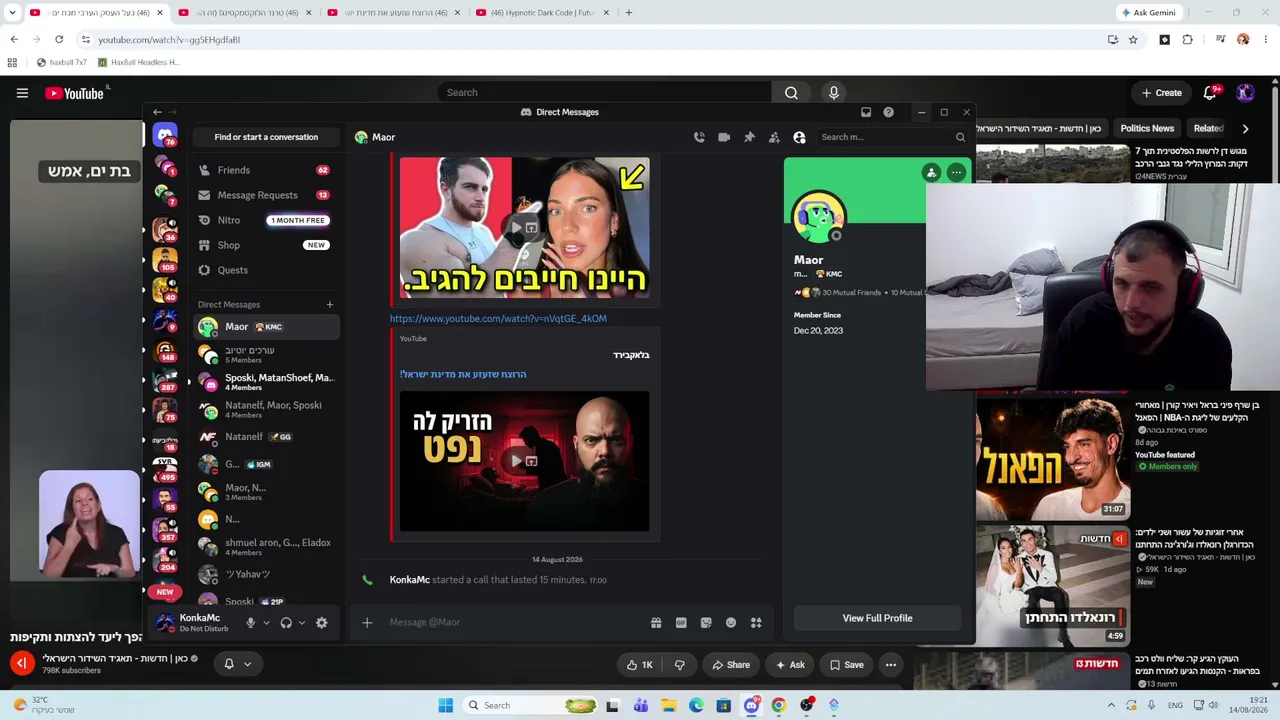Viewport: 1280px width, 720px height.
Task: Select the Politics News filter chip
Action: pos(1147,128)
